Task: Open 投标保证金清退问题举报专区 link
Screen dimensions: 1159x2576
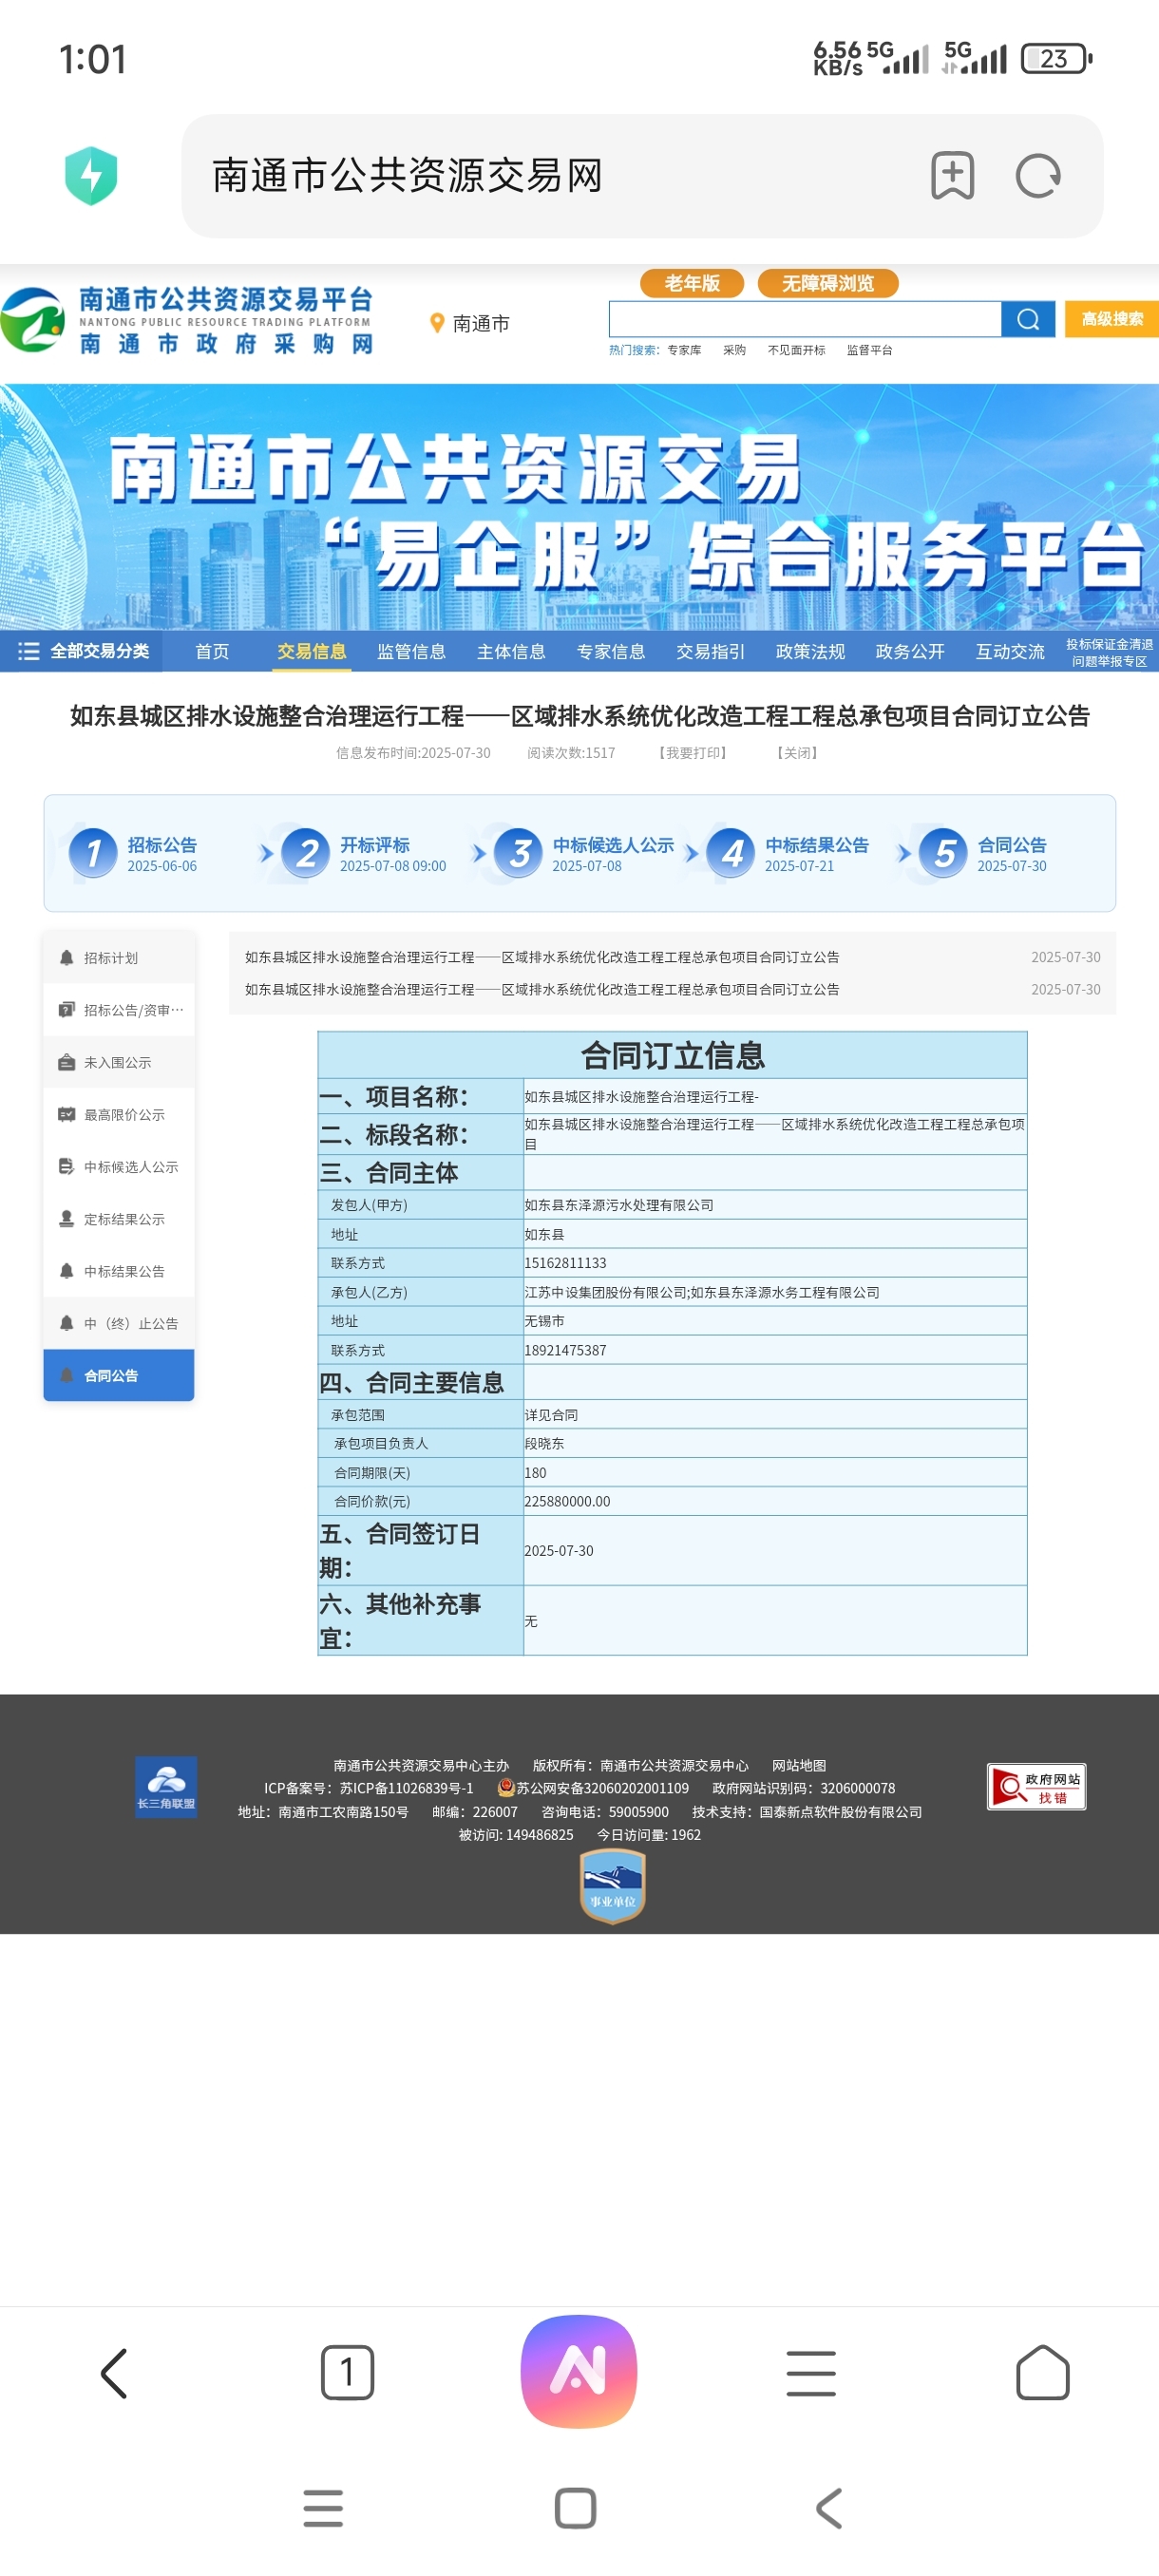Action: pyautogui.click(x=1109, y=652)
